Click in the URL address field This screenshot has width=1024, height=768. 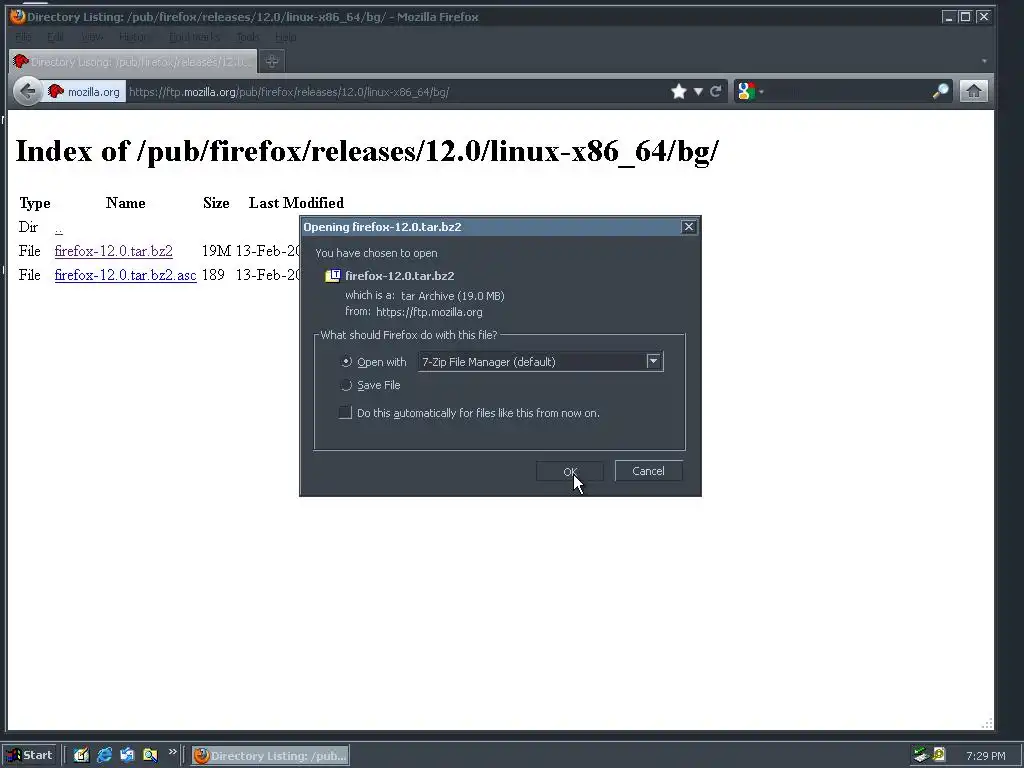(396, 91)
